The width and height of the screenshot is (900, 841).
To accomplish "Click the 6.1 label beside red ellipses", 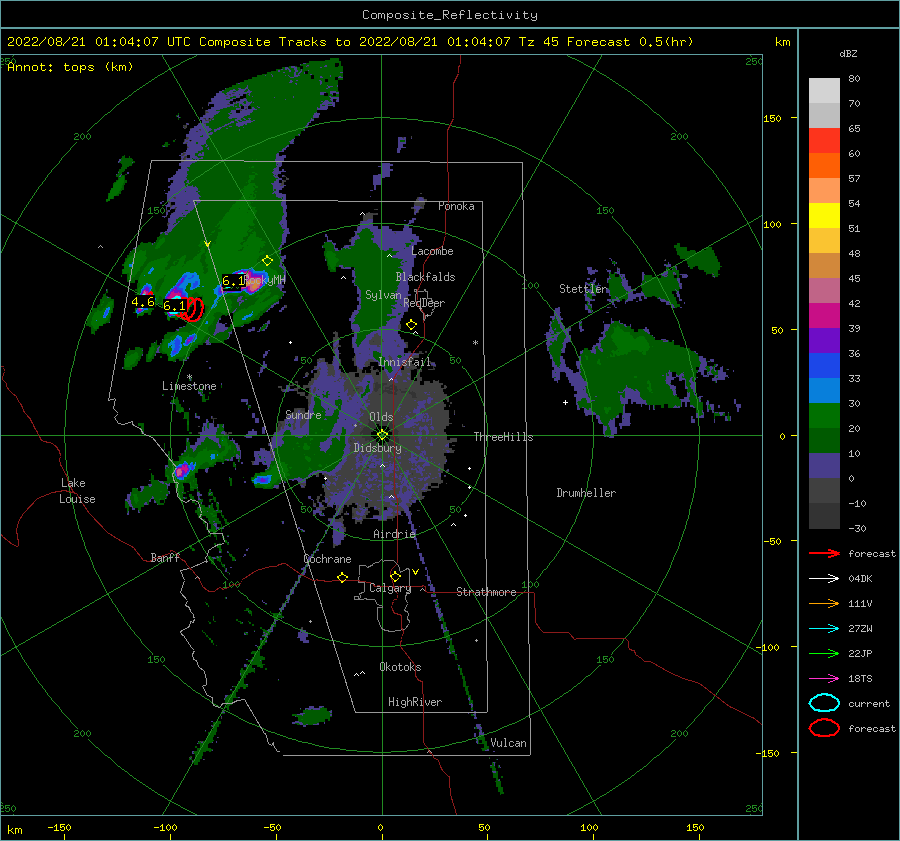I will [174, 306].
